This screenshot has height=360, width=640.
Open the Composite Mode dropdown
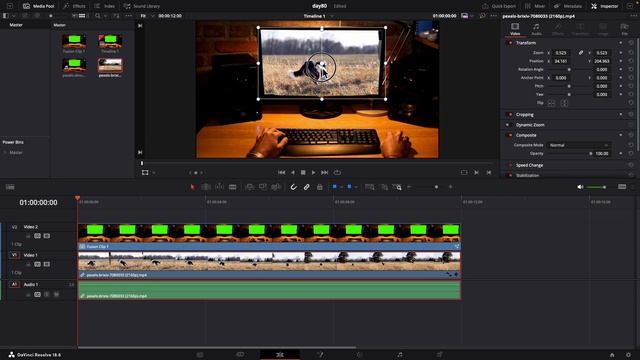tap(578, 145)
